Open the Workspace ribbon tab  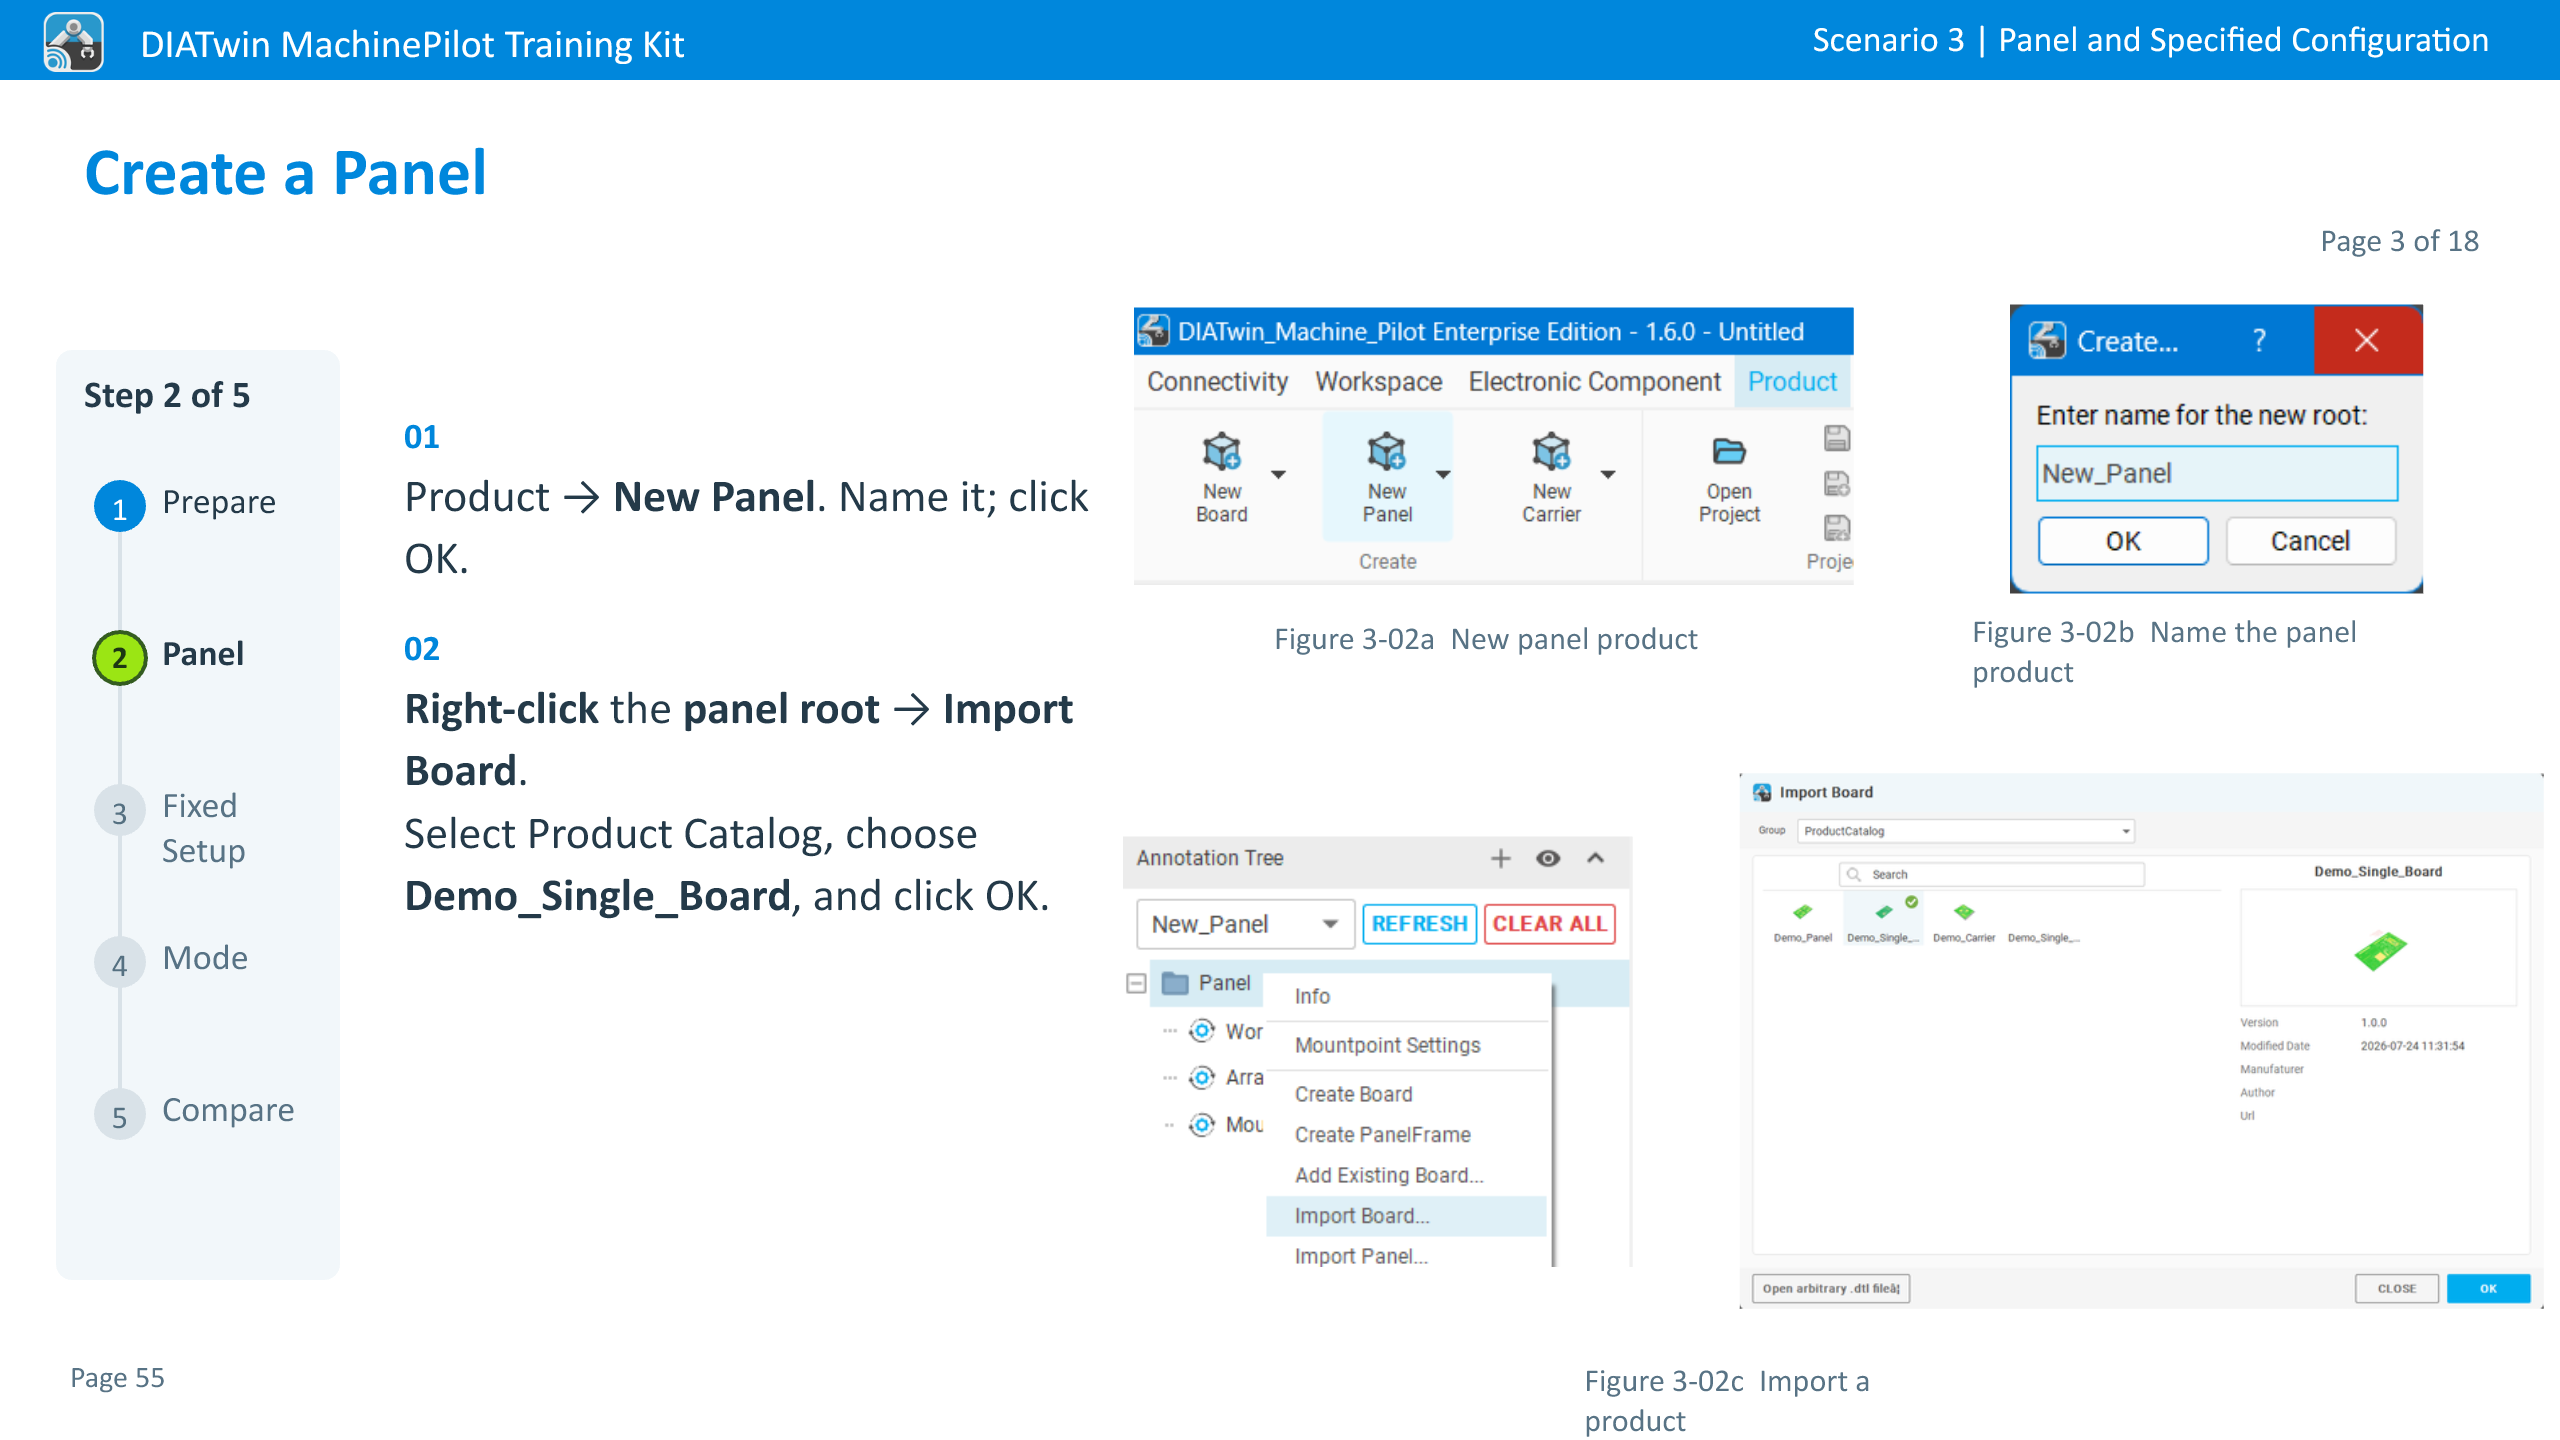coord(1378,382)
